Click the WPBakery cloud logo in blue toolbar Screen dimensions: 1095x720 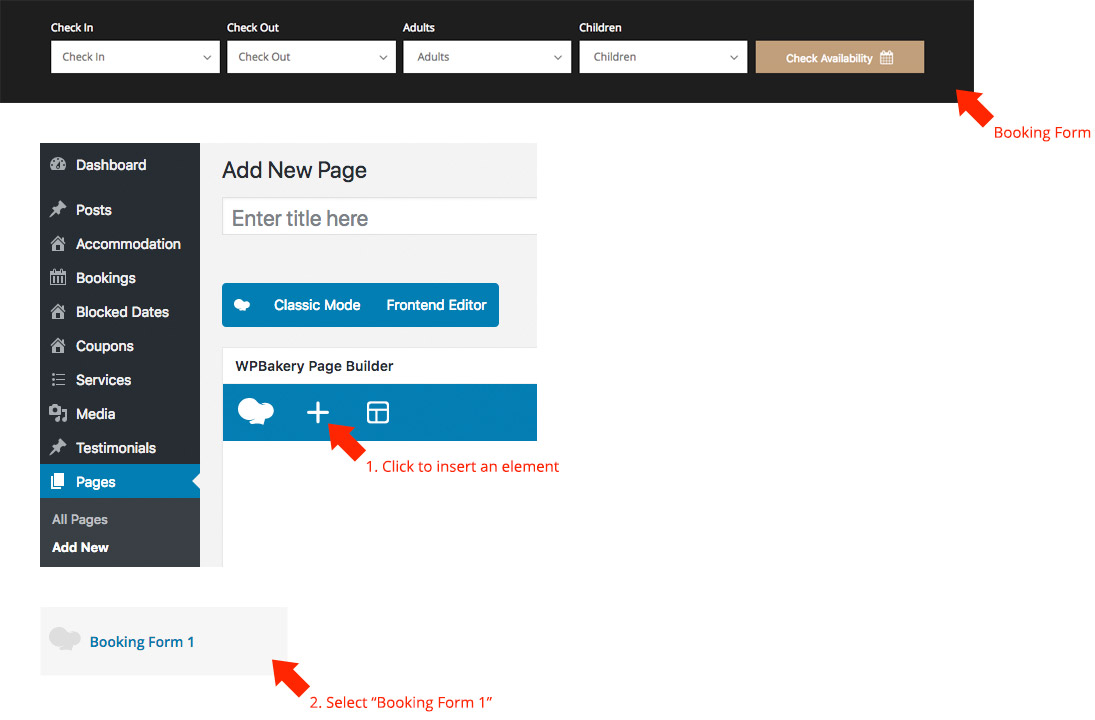[256, 411]
